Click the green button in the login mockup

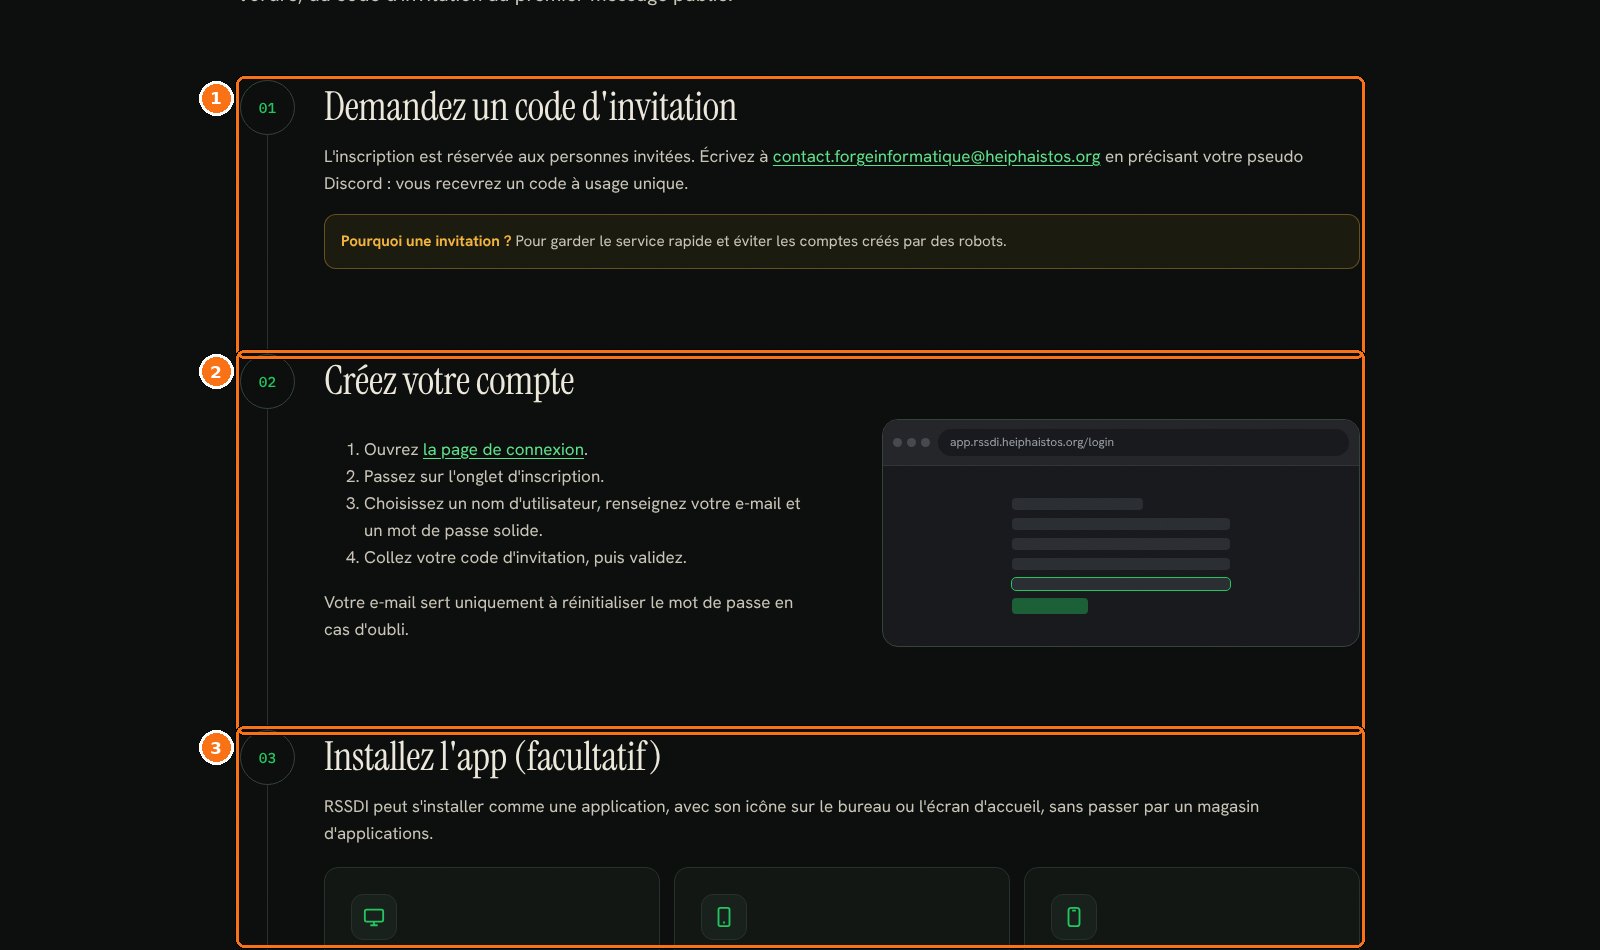click(x=1050, y=606)
